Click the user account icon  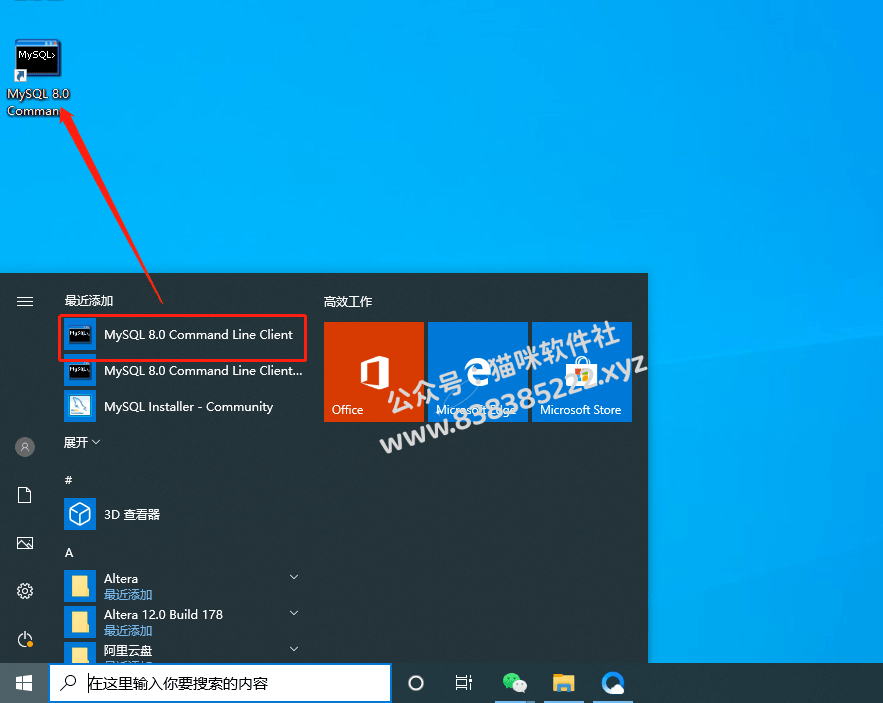25,447
